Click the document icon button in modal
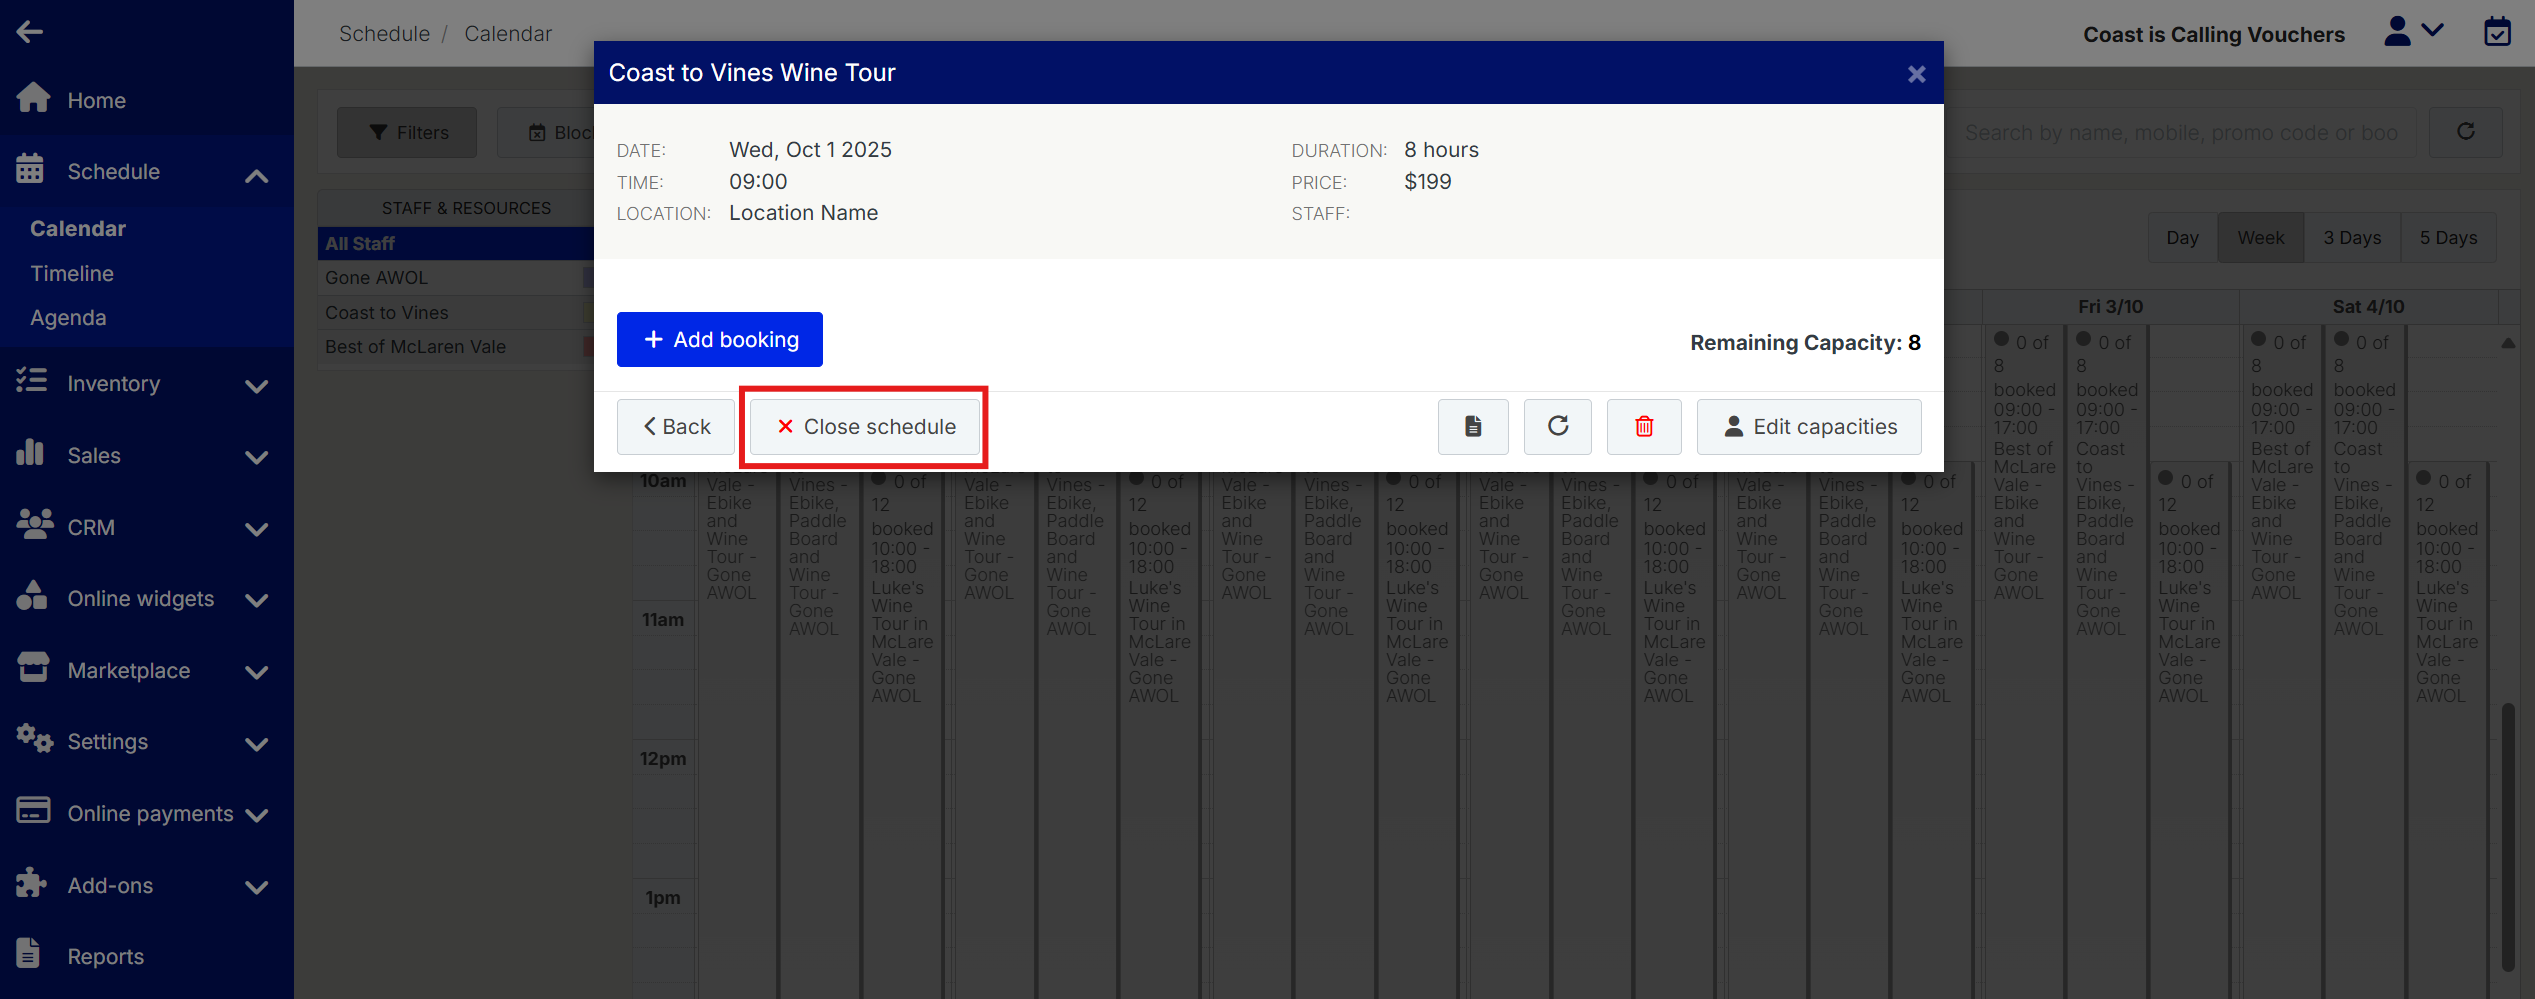The width and height of the screenshot is (2535, 999). (1472, 427)
